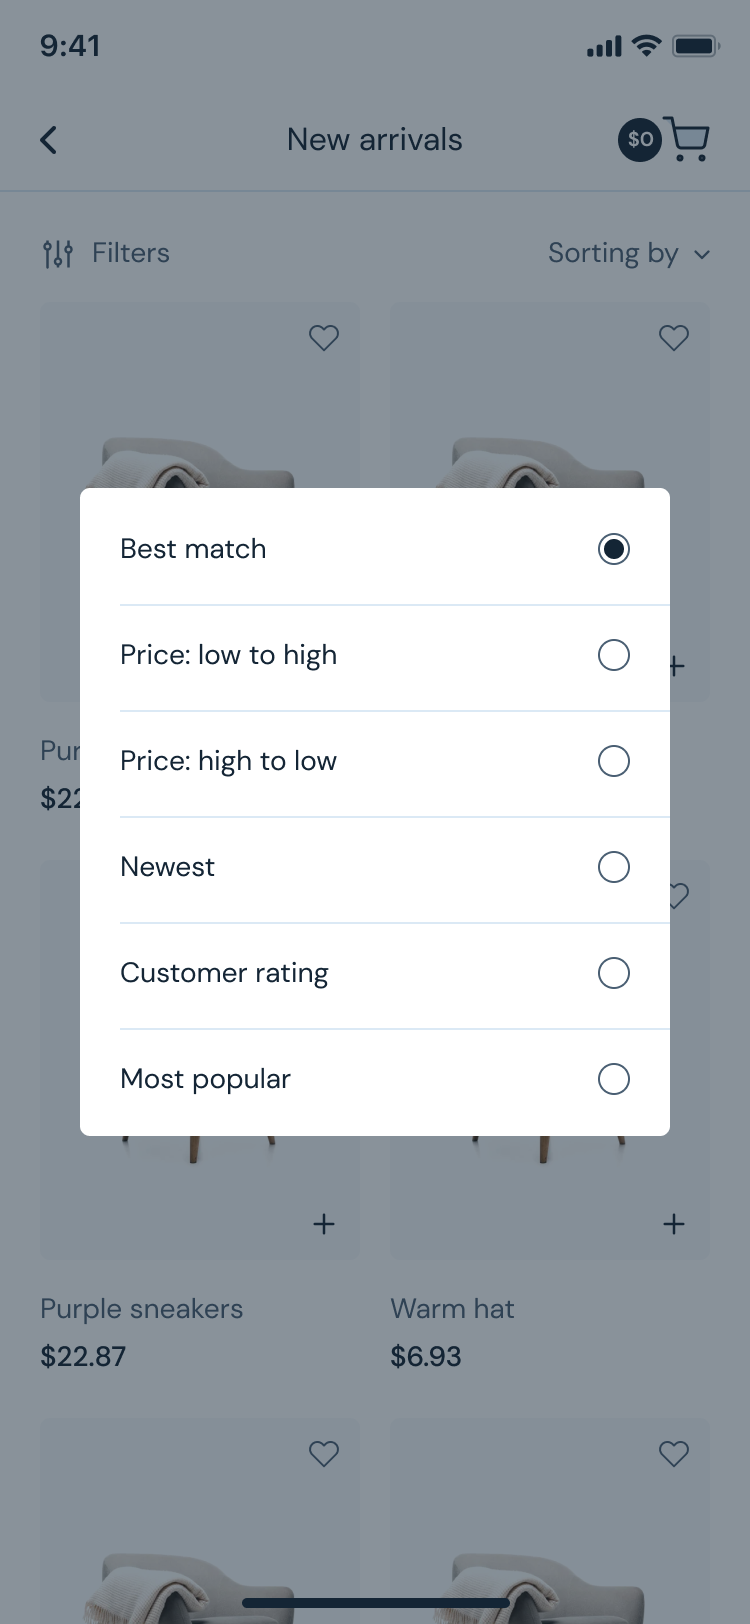
Task: Pick the Newest sorting option
Action: [x=613, y=867]
